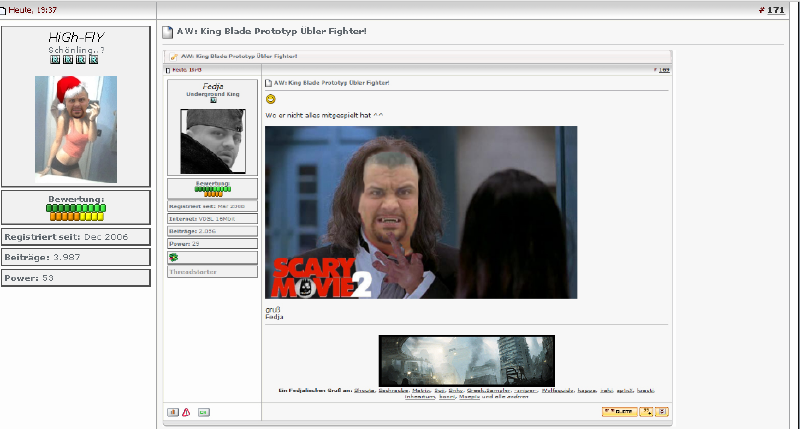This screenshot has width=800, height=429.
Task: Click HiGh-FlY's green reputation bar
Action: pos(76,208)
